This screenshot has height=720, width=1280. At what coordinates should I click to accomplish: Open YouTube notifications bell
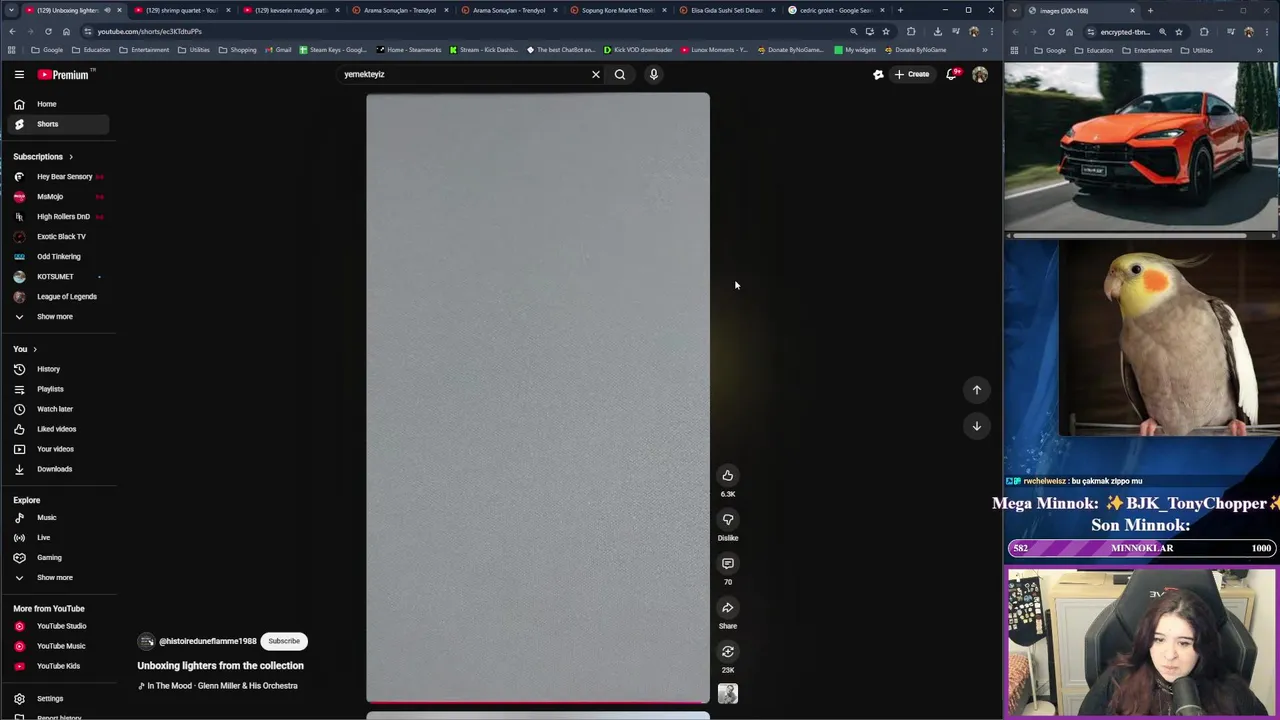952,74
